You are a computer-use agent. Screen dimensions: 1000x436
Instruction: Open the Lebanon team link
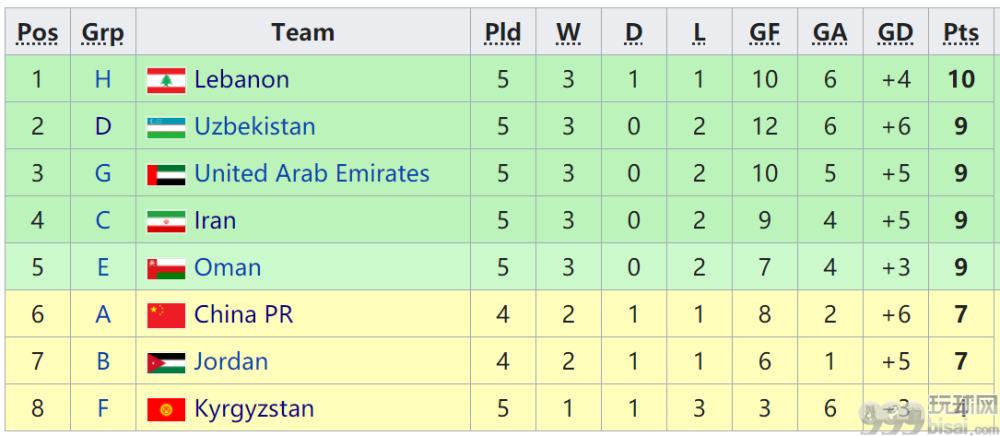pyautogui.click(x=241, y=80)
